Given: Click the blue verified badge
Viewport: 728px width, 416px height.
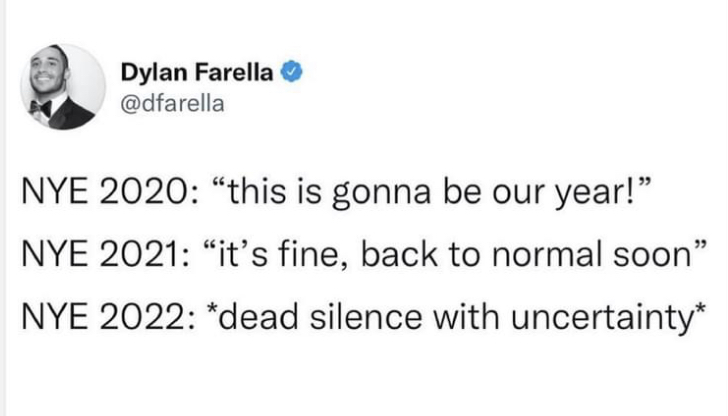Looking at the screenshot, I should coord(291,71).
